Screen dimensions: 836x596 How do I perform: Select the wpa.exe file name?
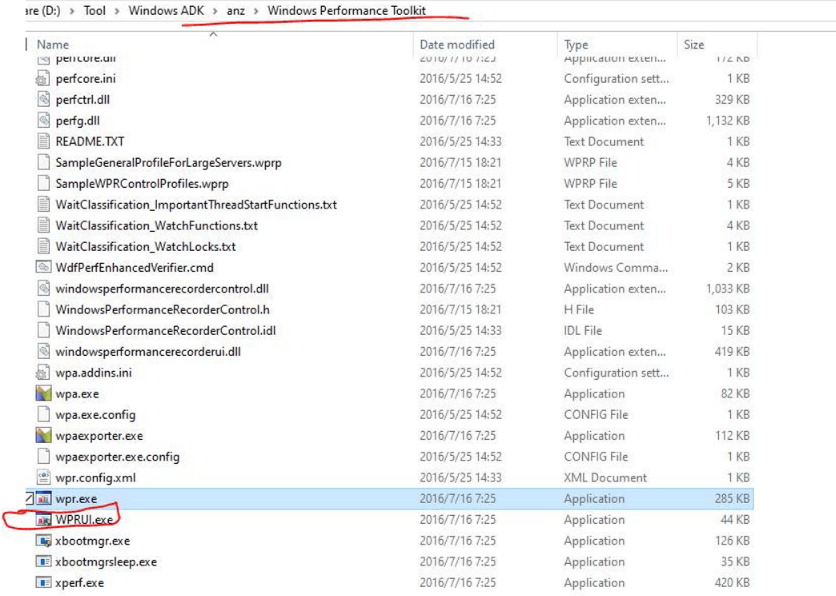pyautogui.click(x=77, y=394)
